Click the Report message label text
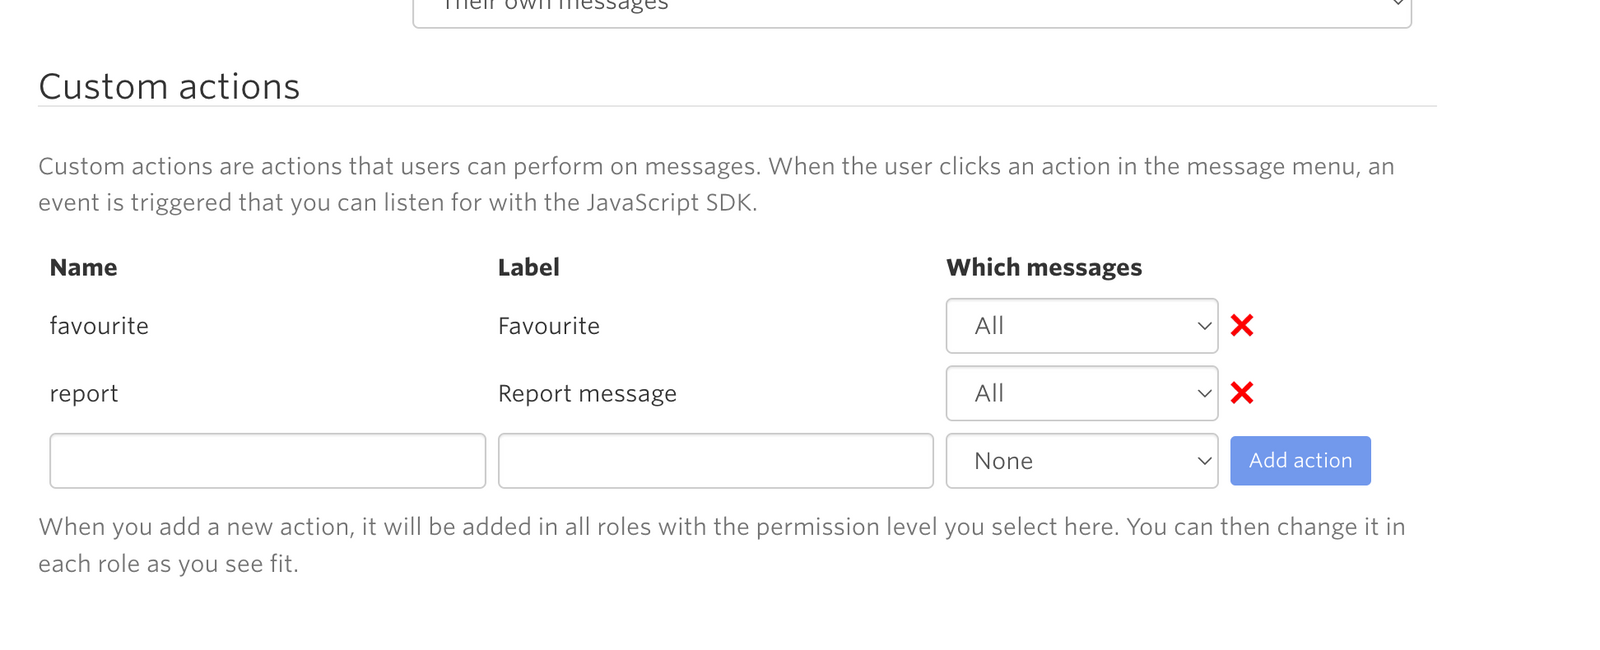The image size is (1600, 650). [587, 393]
